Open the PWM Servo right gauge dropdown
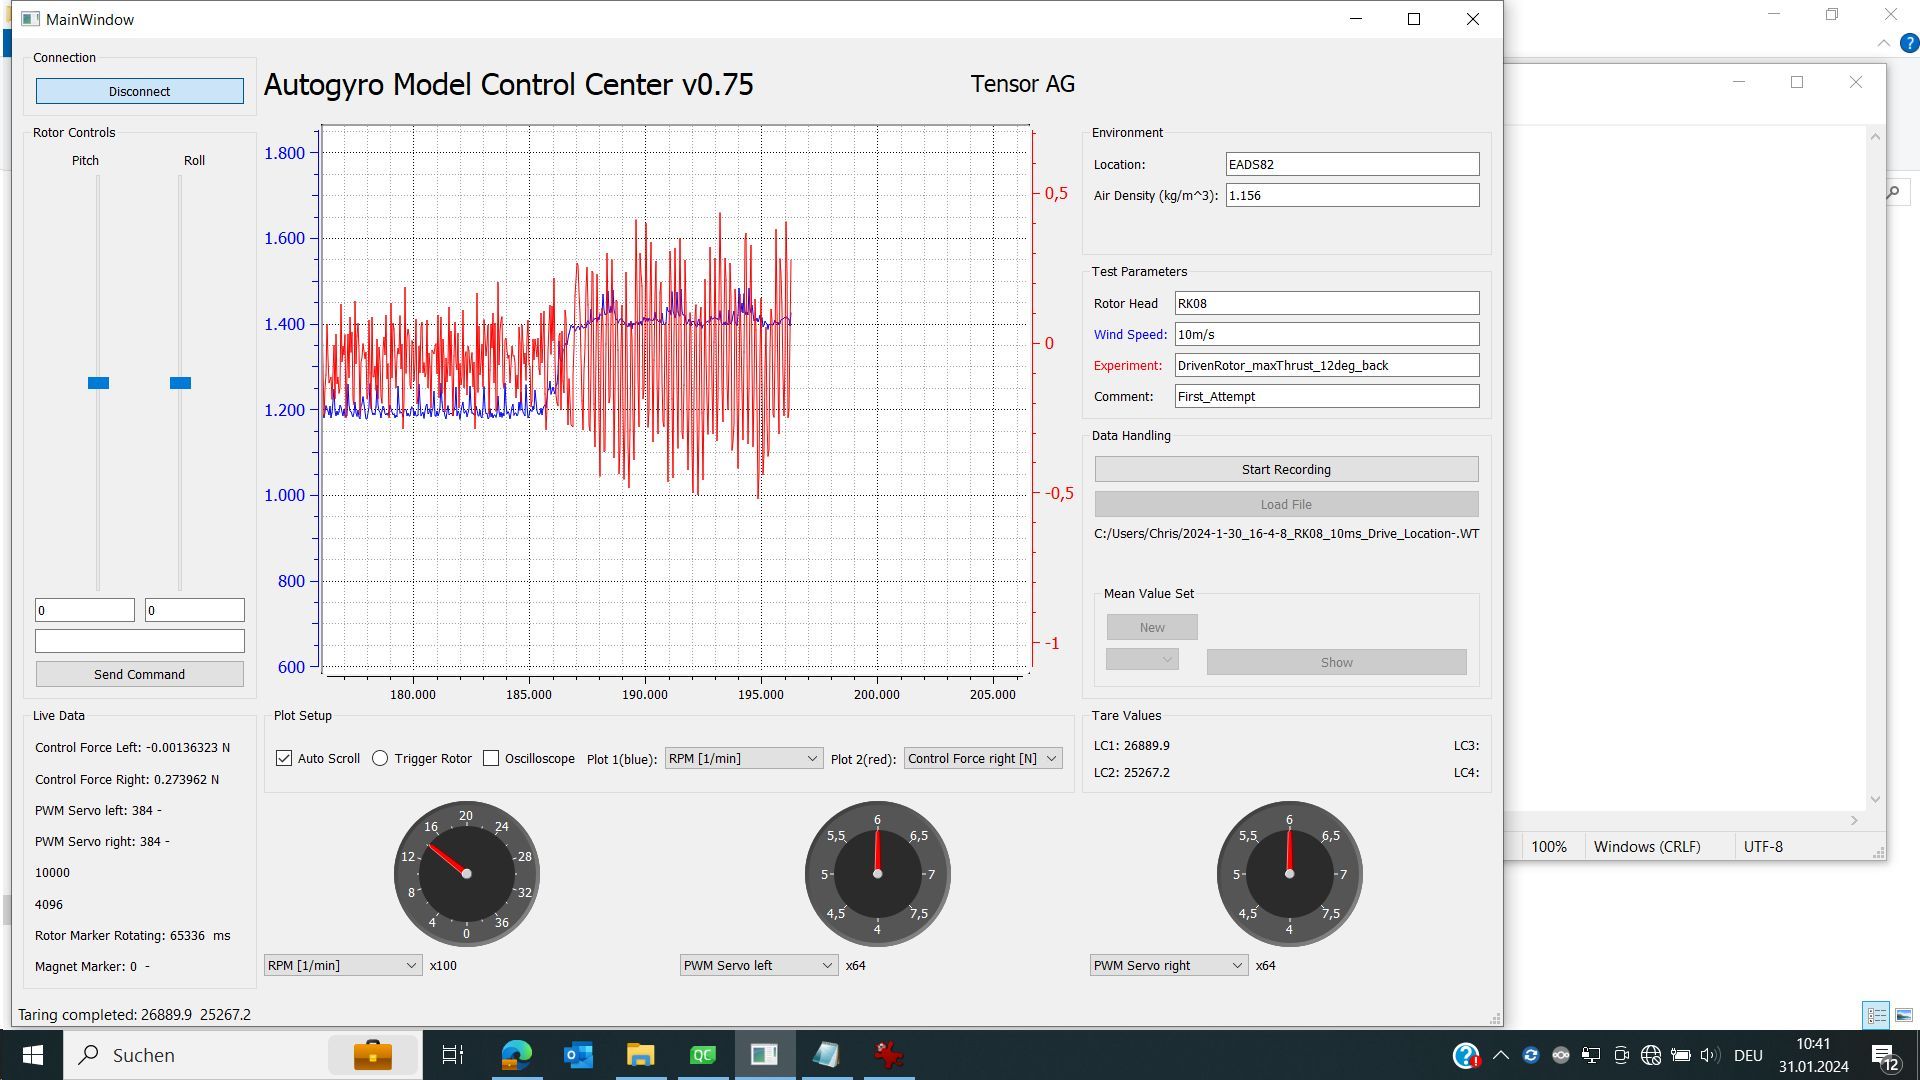This screenshot has height=1080, width=1920. click(x=1169, y=966)
